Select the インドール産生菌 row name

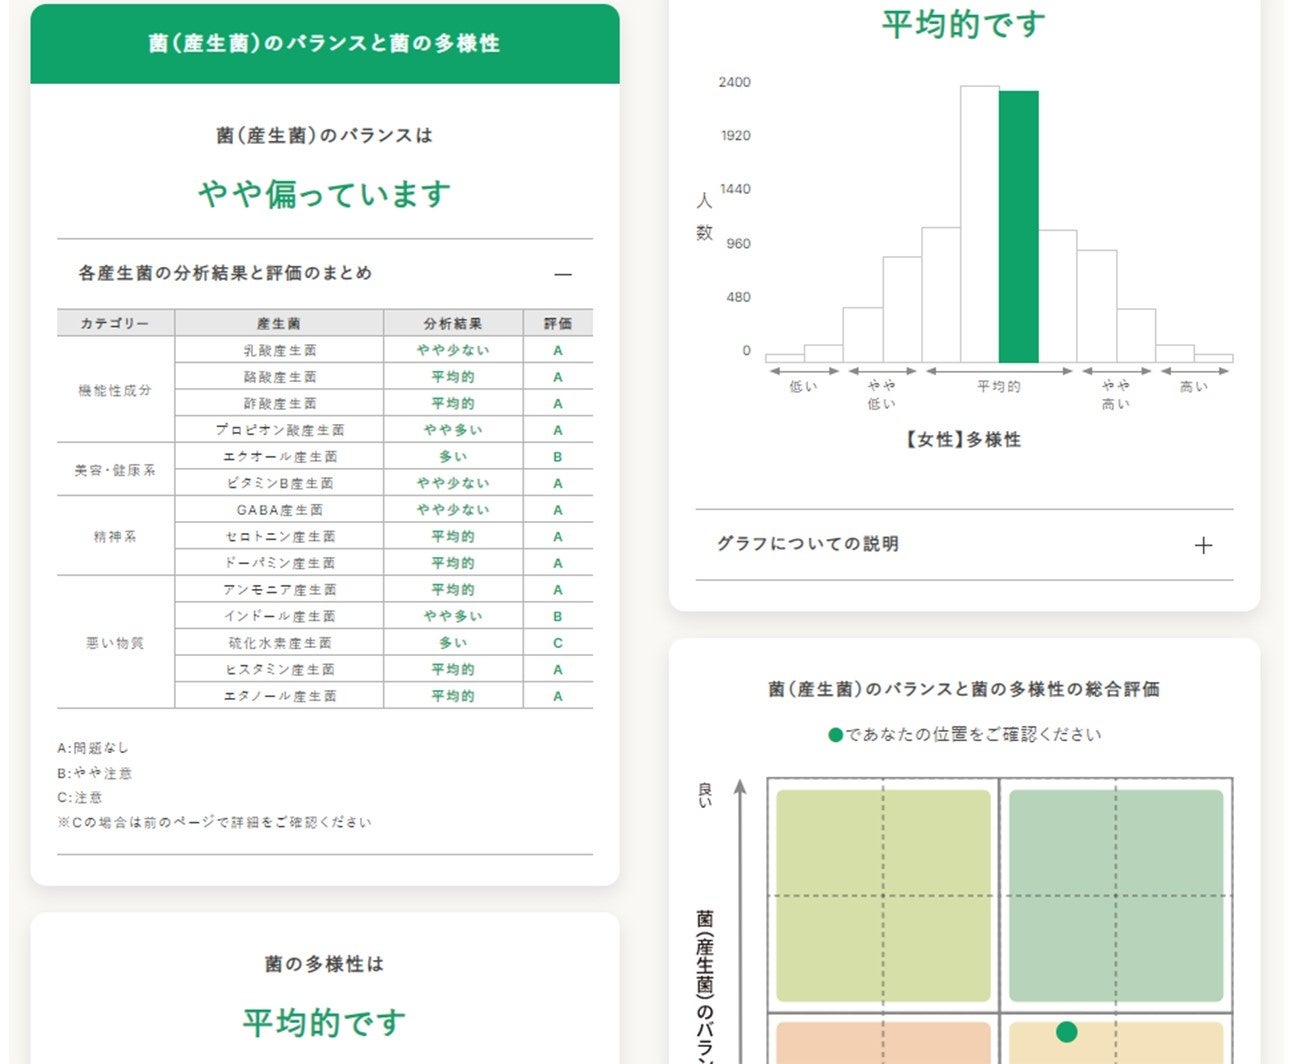coord(280,616)
